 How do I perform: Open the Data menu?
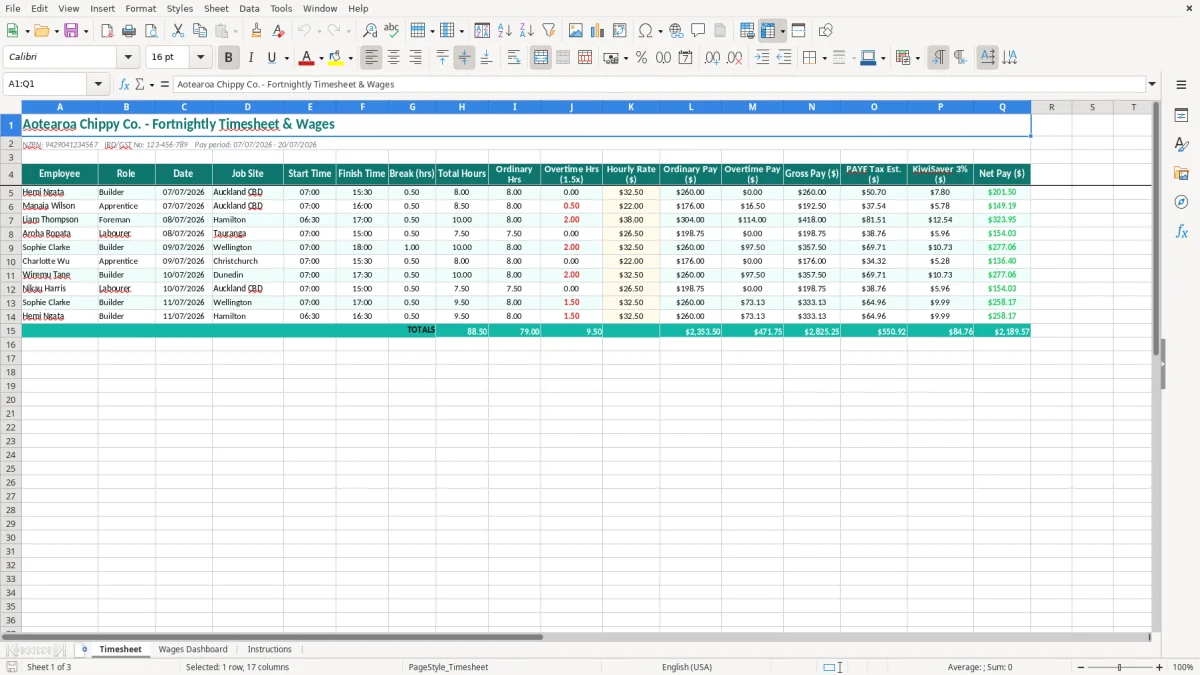click(249, 8)
